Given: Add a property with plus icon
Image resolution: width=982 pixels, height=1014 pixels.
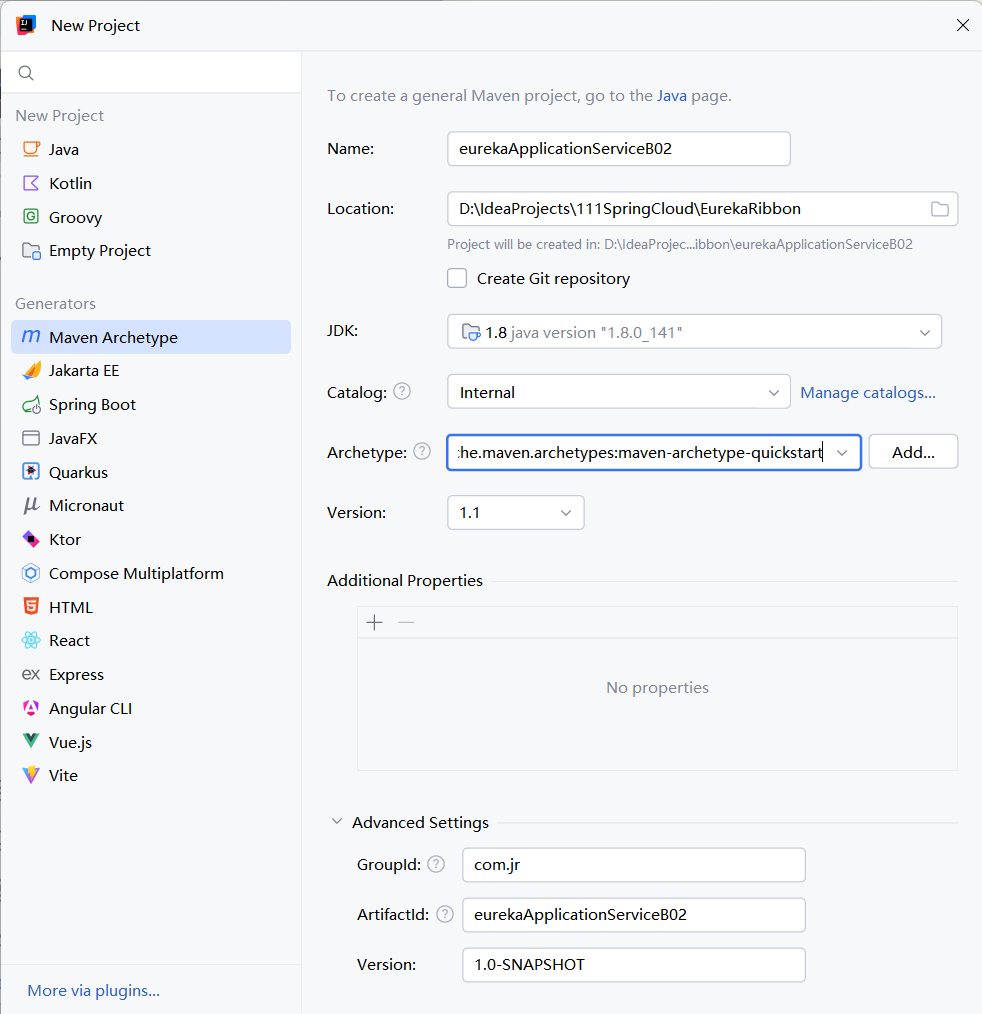Looking at the screenshot, I should 374,623.
